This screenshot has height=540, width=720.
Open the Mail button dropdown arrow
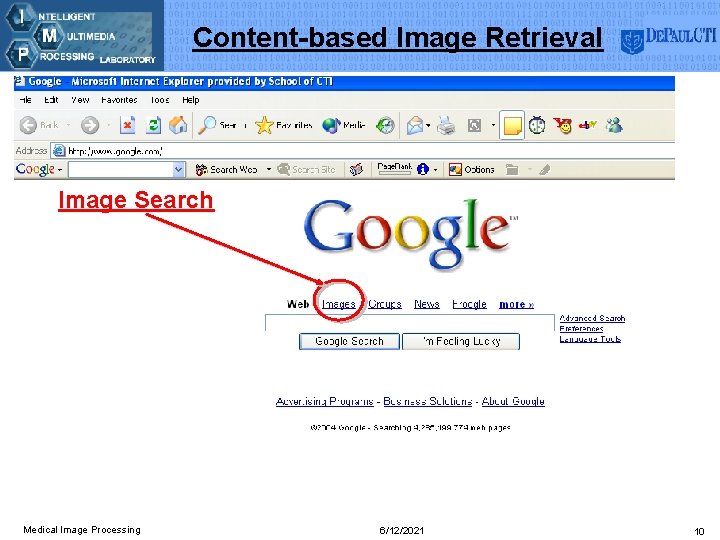(x=428, y=125)
